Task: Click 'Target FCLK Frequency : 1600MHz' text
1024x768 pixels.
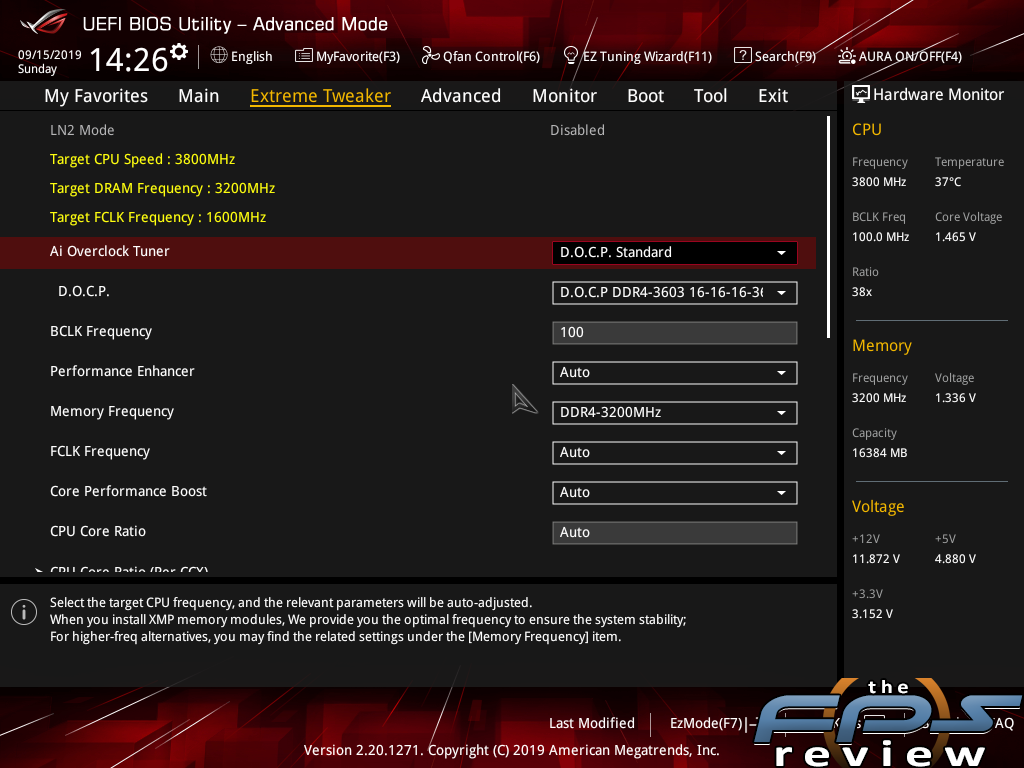Action: (157, 217)
